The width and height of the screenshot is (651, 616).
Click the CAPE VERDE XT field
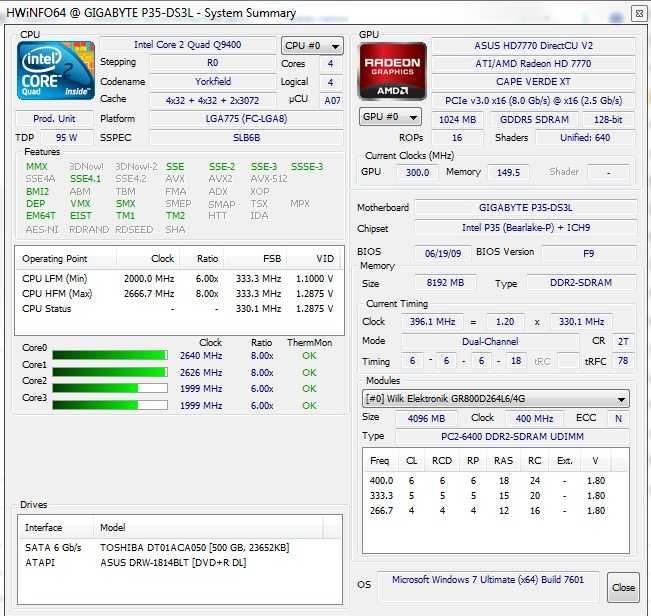pyautogui.click(x=534, y=82)
